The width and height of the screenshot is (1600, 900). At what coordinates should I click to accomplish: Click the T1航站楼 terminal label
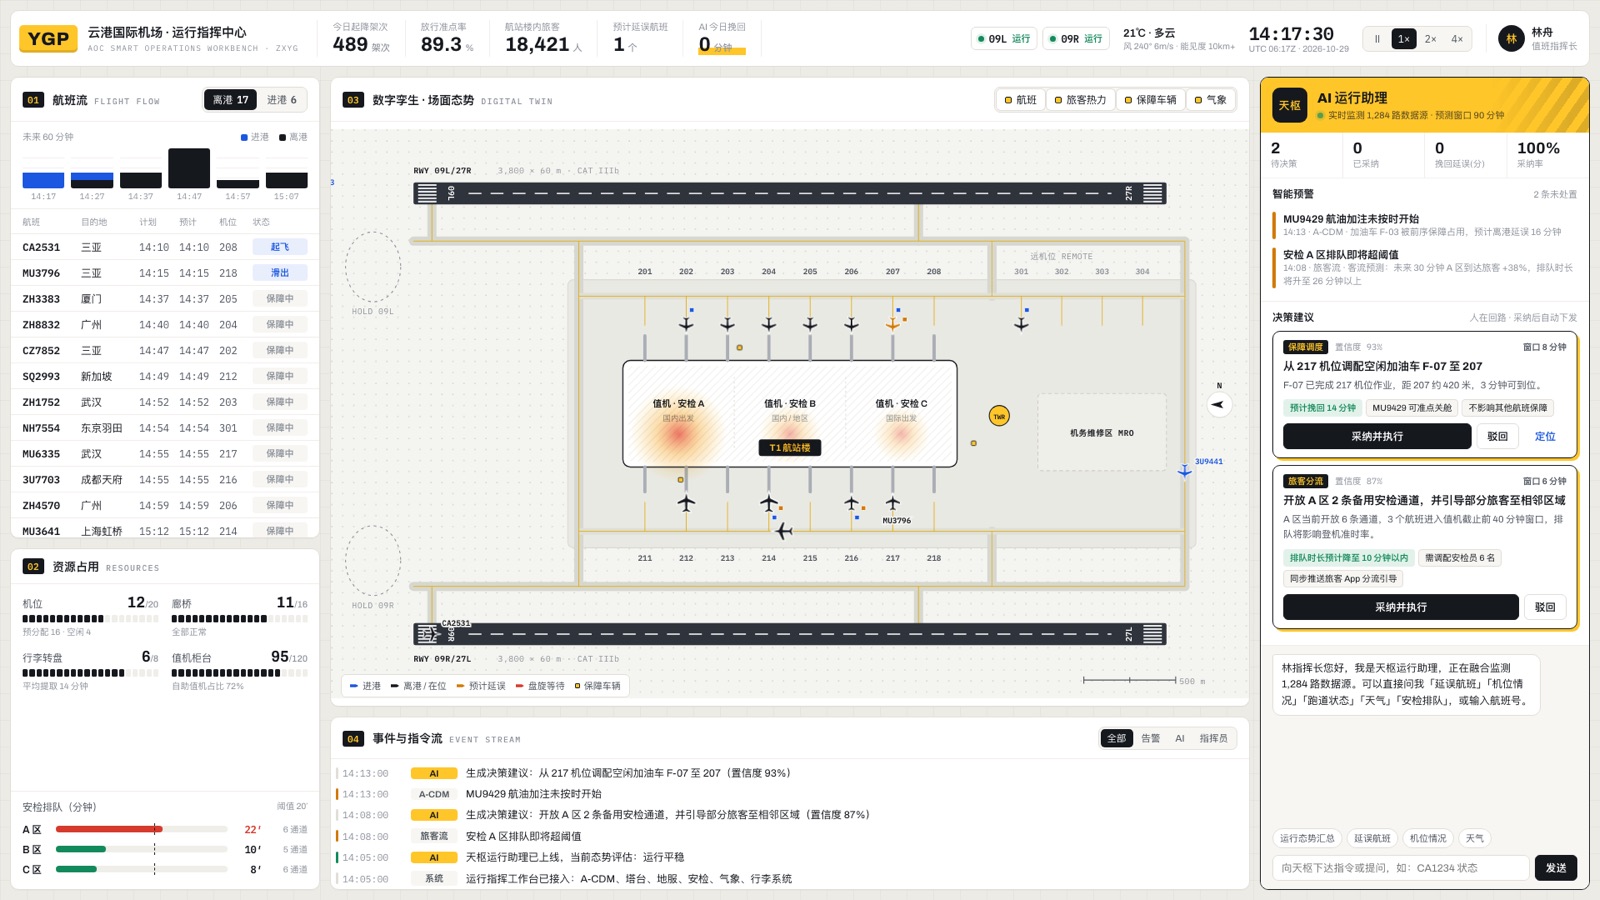[x=790, y=448]
